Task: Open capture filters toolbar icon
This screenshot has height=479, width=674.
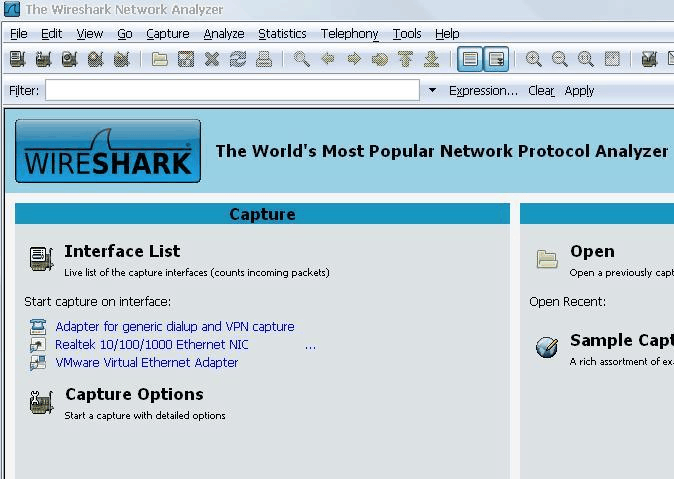Action: coord(649,59)
